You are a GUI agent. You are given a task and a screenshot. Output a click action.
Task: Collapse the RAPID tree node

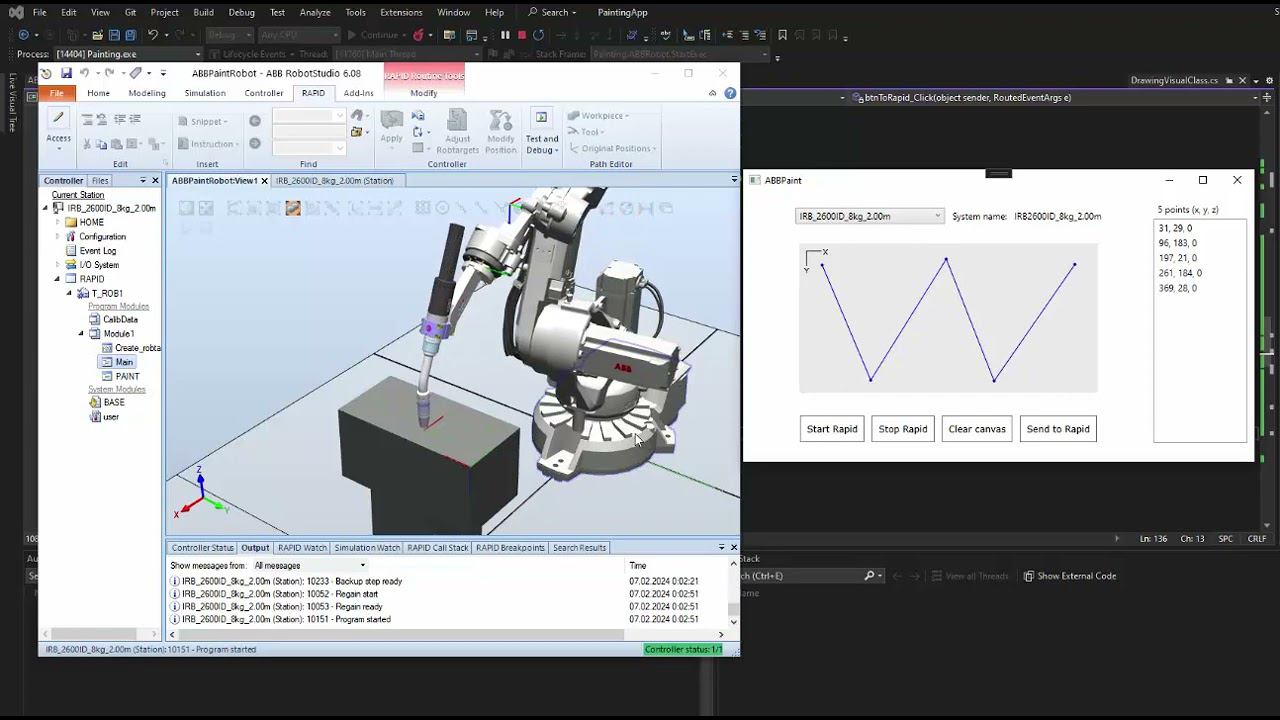[58, 279]
